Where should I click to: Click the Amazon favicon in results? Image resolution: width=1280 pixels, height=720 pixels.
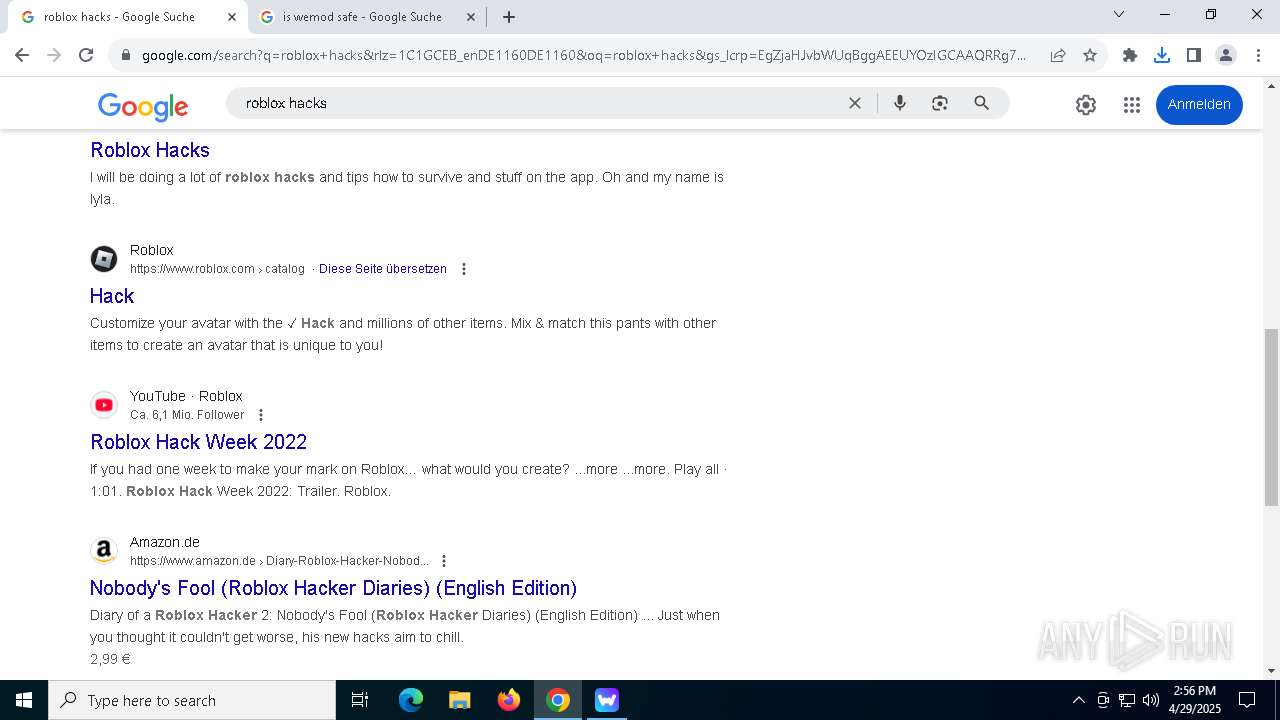[104, 551]
